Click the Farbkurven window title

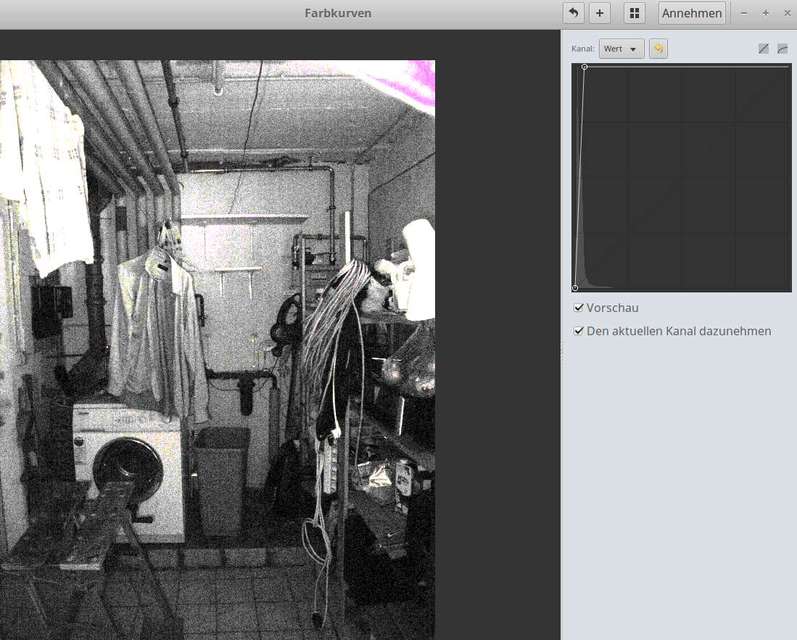(x=338, y=13)
